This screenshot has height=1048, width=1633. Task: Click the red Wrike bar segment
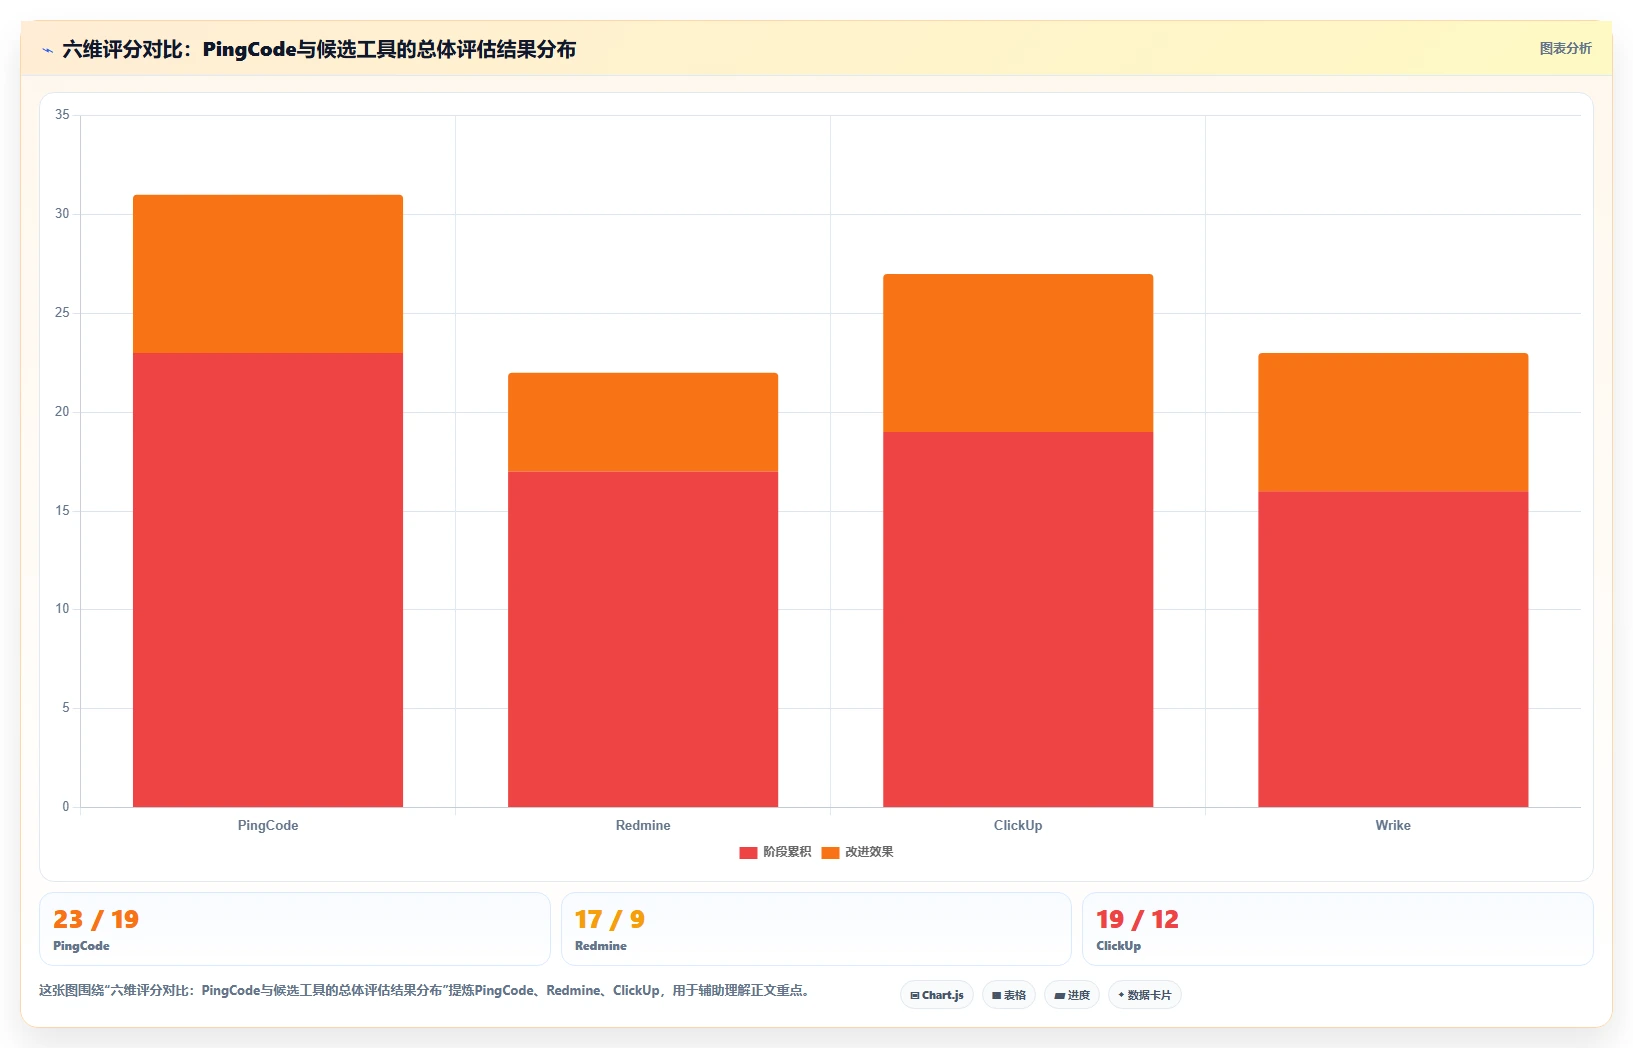(1393, 649)
